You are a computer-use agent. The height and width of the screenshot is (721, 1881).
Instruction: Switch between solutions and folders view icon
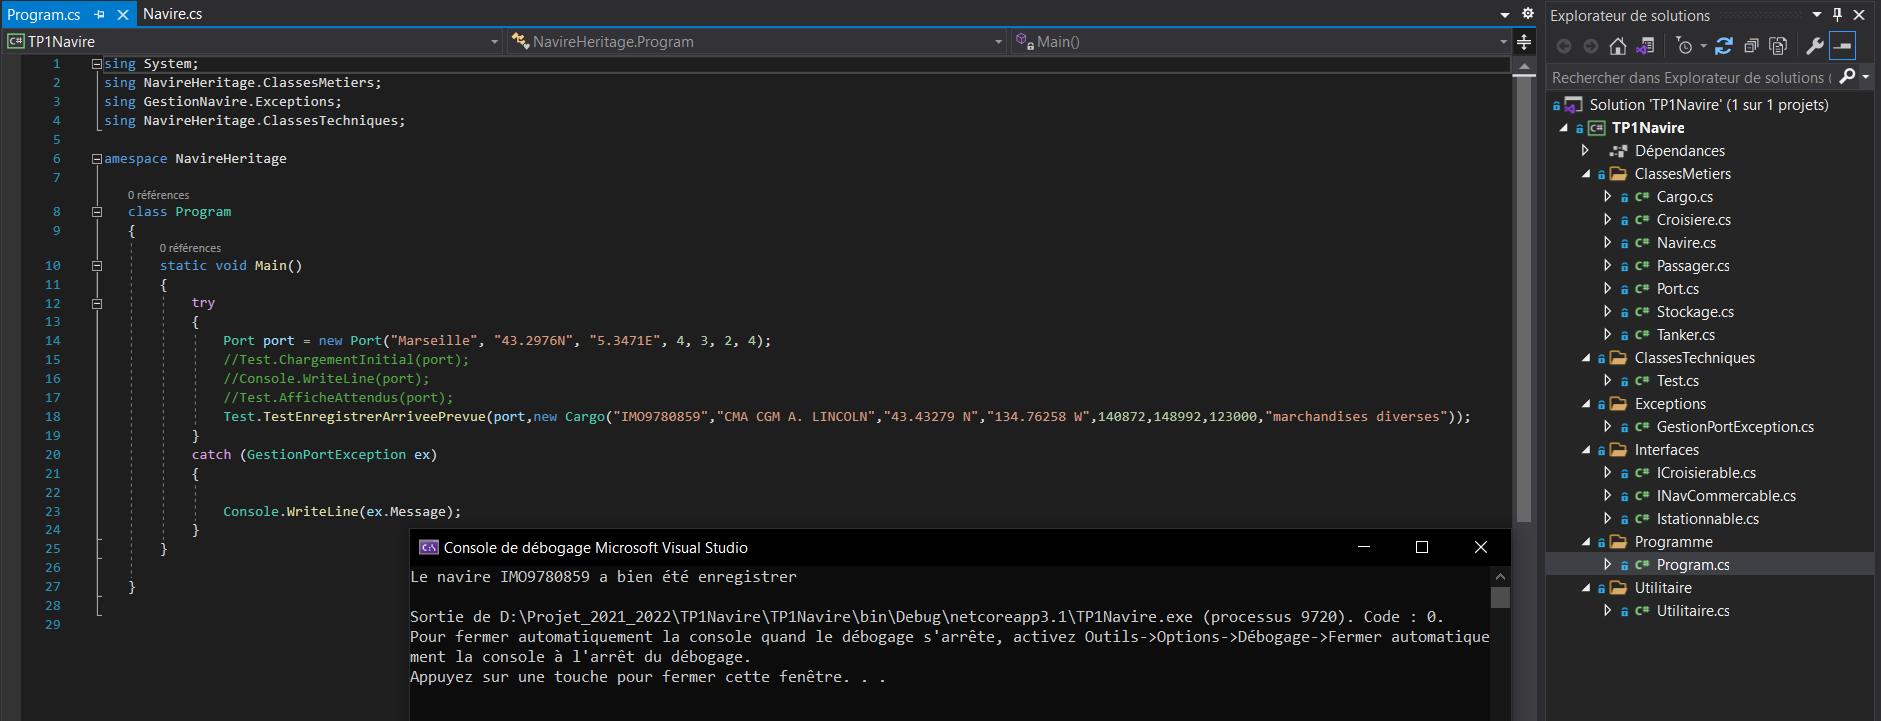[1645, 46]
